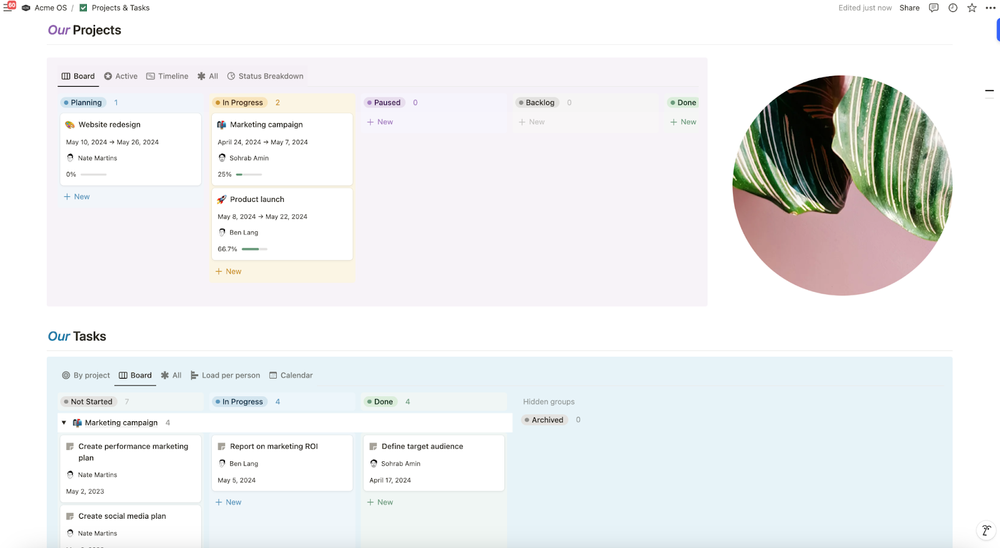1000x548 pixels.
Task: Open the comments icon in top bar
Action: point(934,8)
